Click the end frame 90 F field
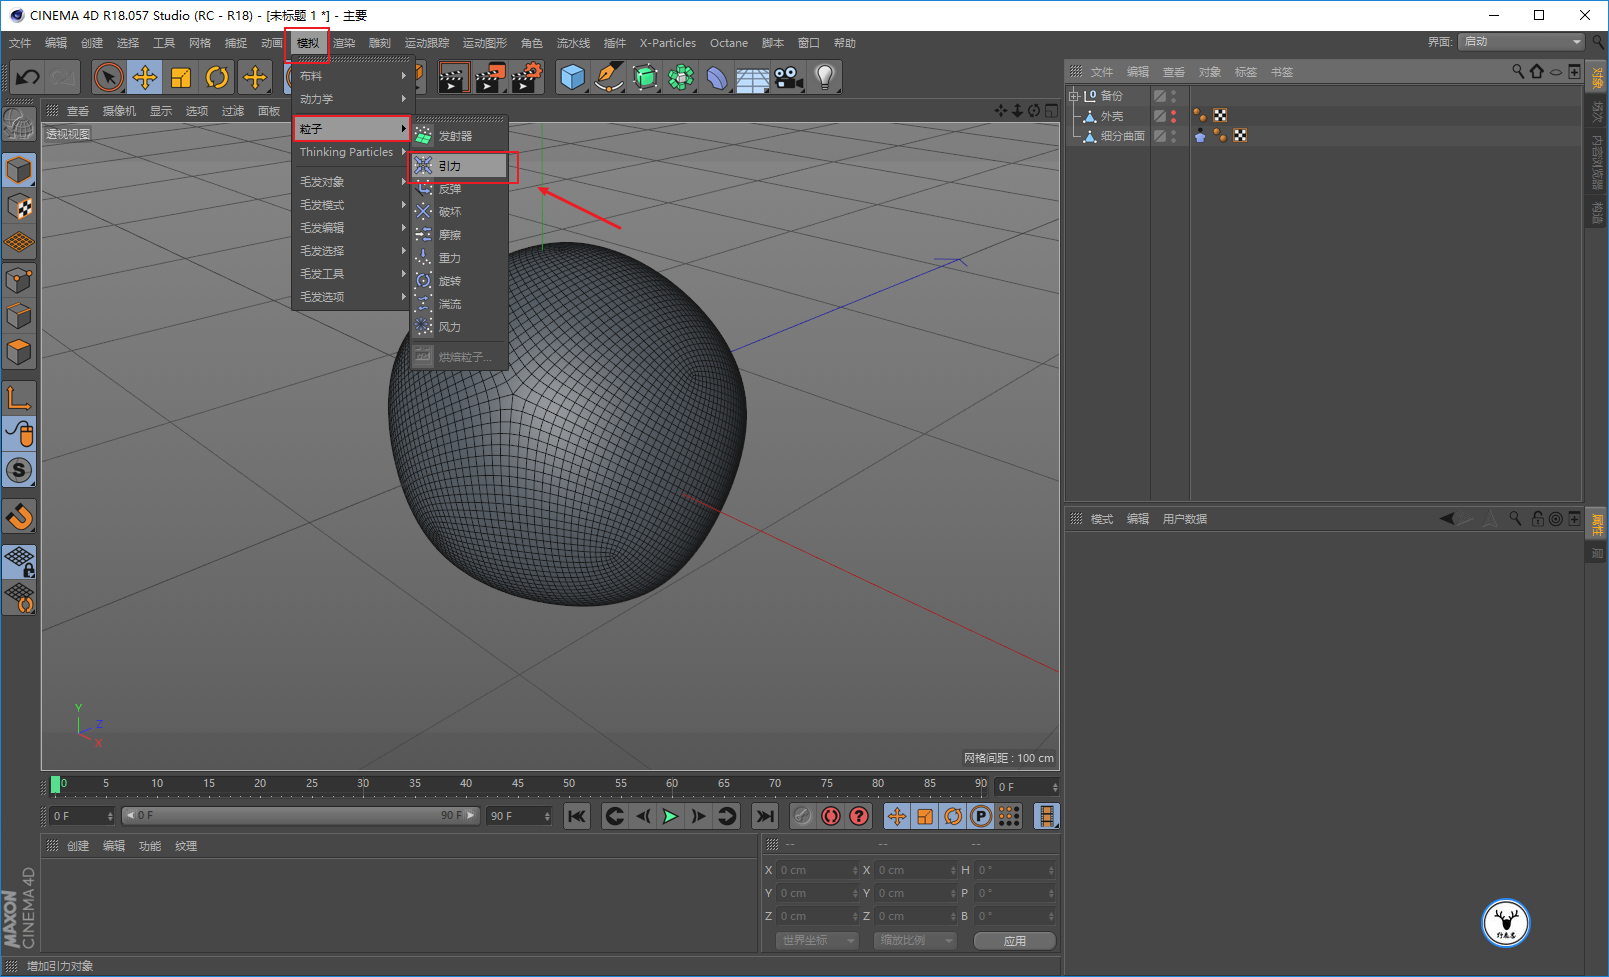The image size is (1609, 977). coord(518,816)
